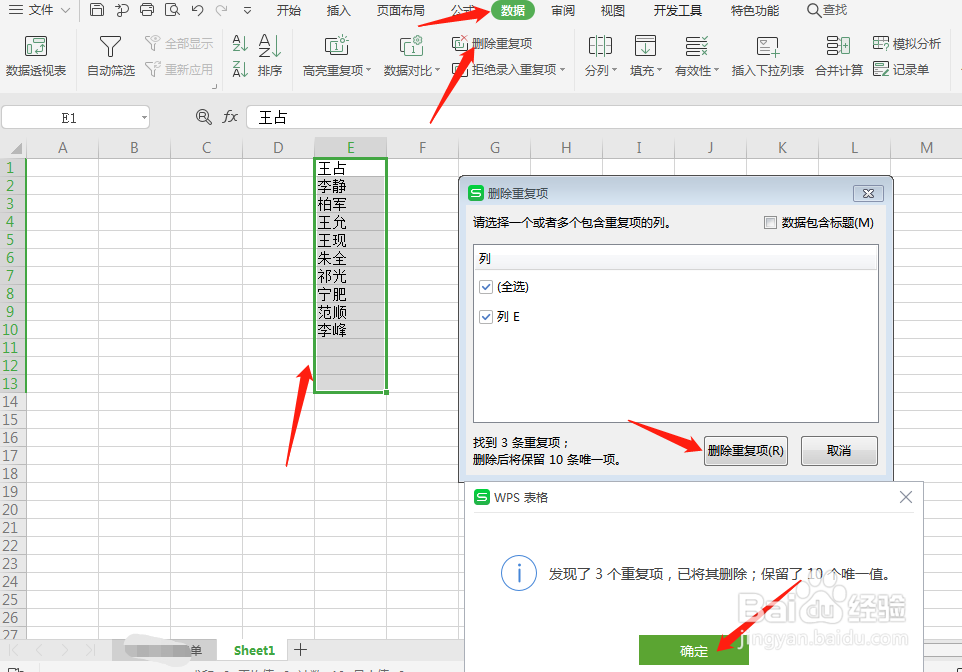Open 模拟分析 what-if analysis
This screenshot has width=962, height=672.
906,44
